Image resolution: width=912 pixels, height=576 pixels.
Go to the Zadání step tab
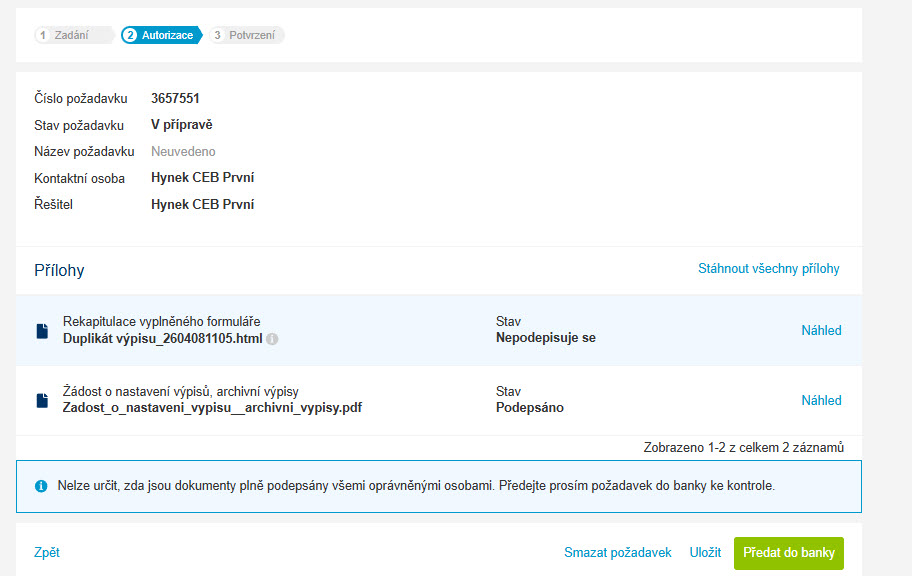pyautogui.click(x=72, y=35)
